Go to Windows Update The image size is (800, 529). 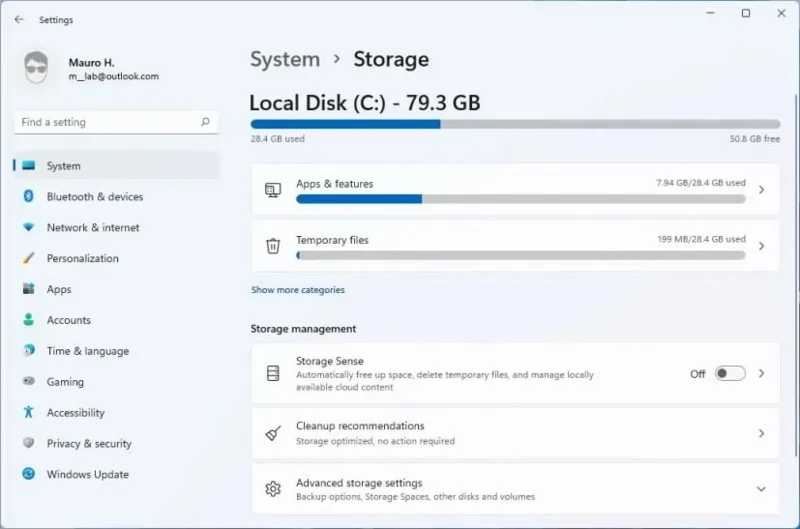coord(117,474)
